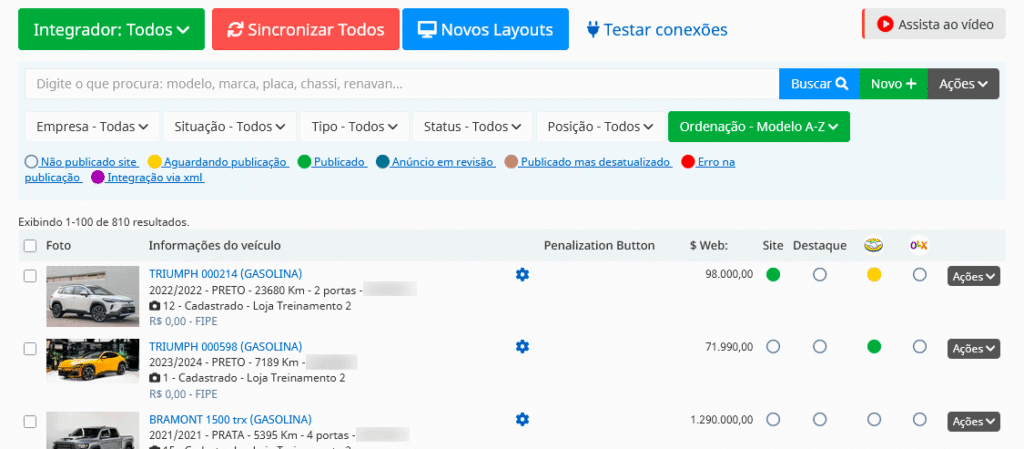Open TRIUMPH 000214 (GASOLINA) vehicle link
1024x449 pixels.
(x=225, y=273)
